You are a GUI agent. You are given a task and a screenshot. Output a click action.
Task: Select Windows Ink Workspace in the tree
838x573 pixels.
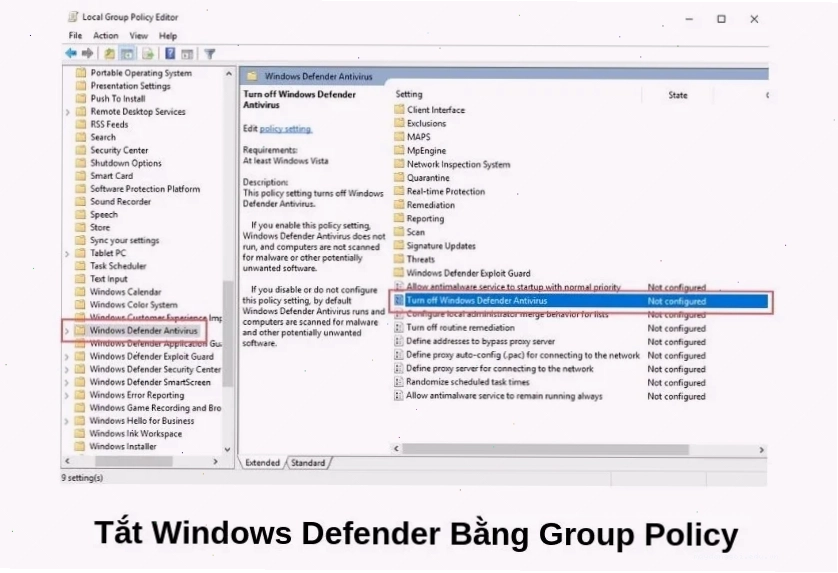point(136,433)
